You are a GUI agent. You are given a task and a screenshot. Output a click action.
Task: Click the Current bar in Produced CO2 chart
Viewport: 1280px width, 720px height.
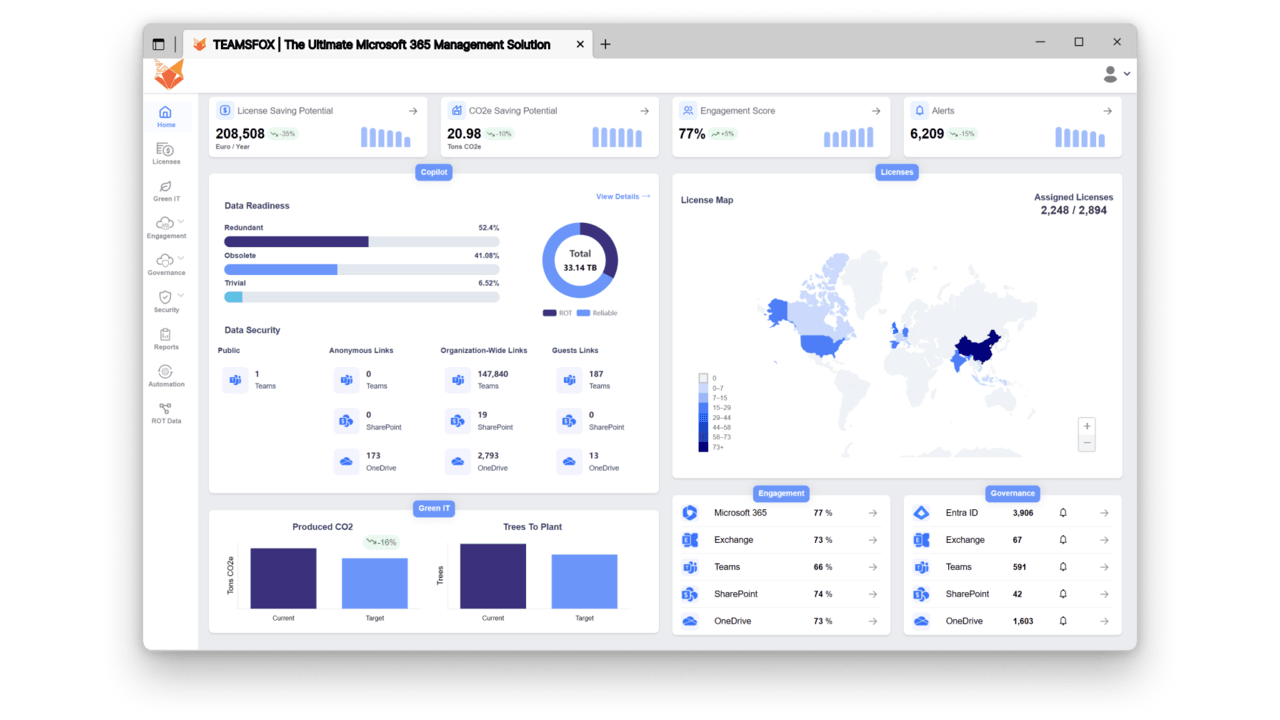pos(283,578)
